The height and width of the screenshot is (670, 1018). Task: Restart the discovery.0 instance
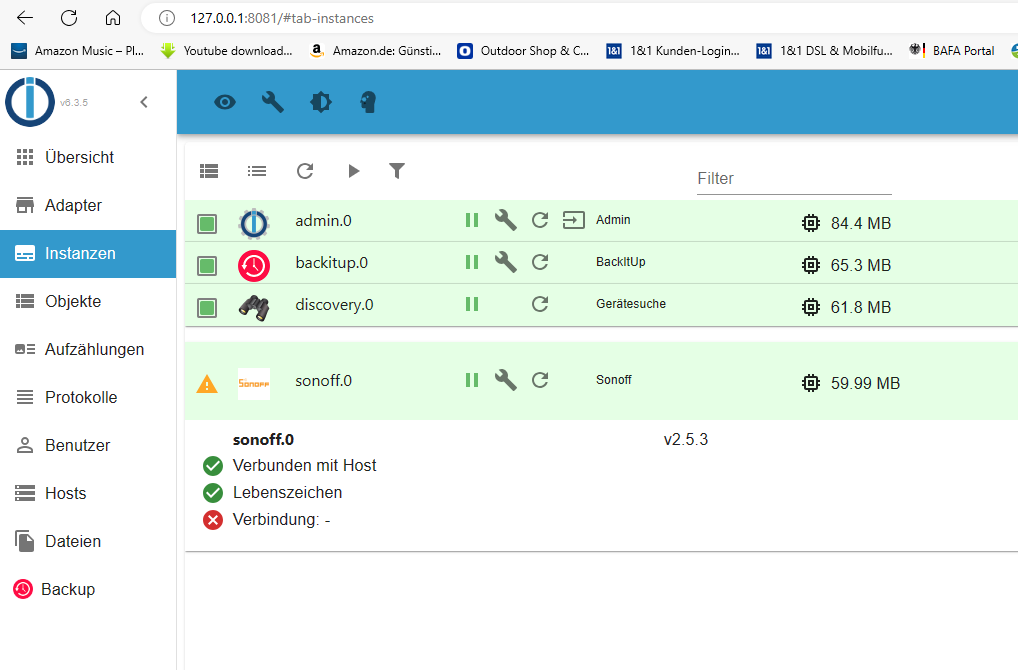540,304
